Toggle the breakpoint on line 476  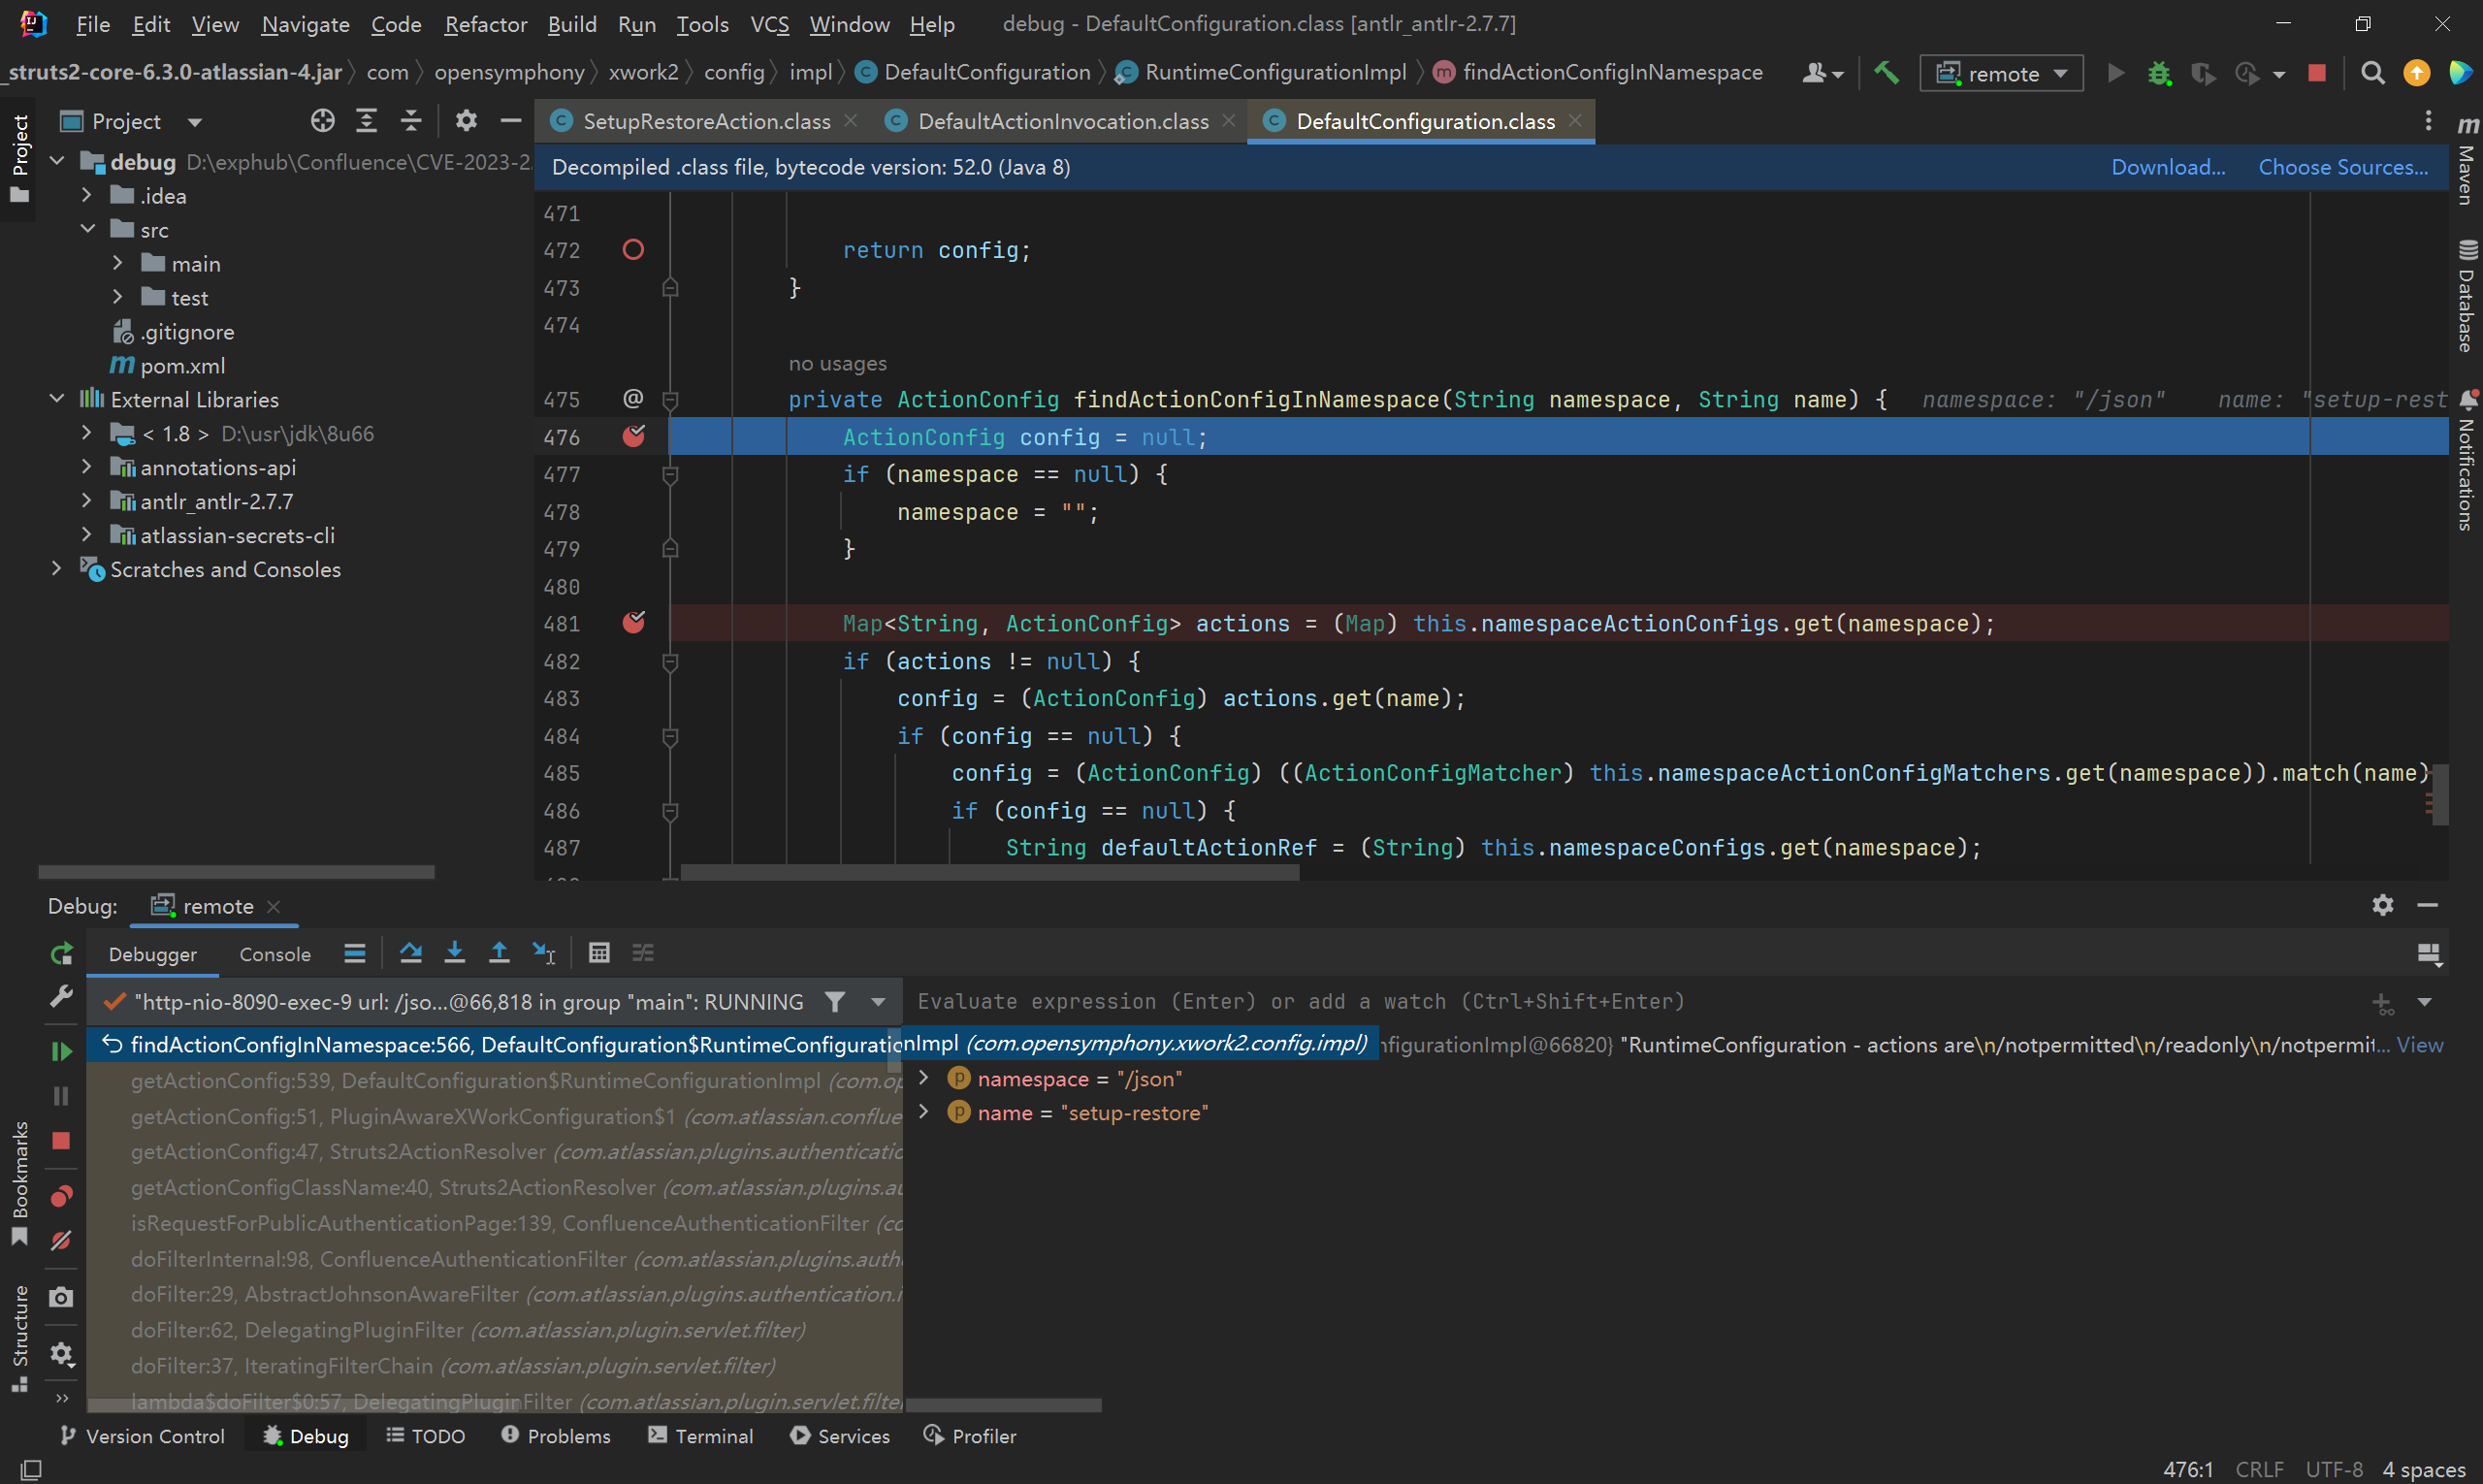[x=633, y=437]
